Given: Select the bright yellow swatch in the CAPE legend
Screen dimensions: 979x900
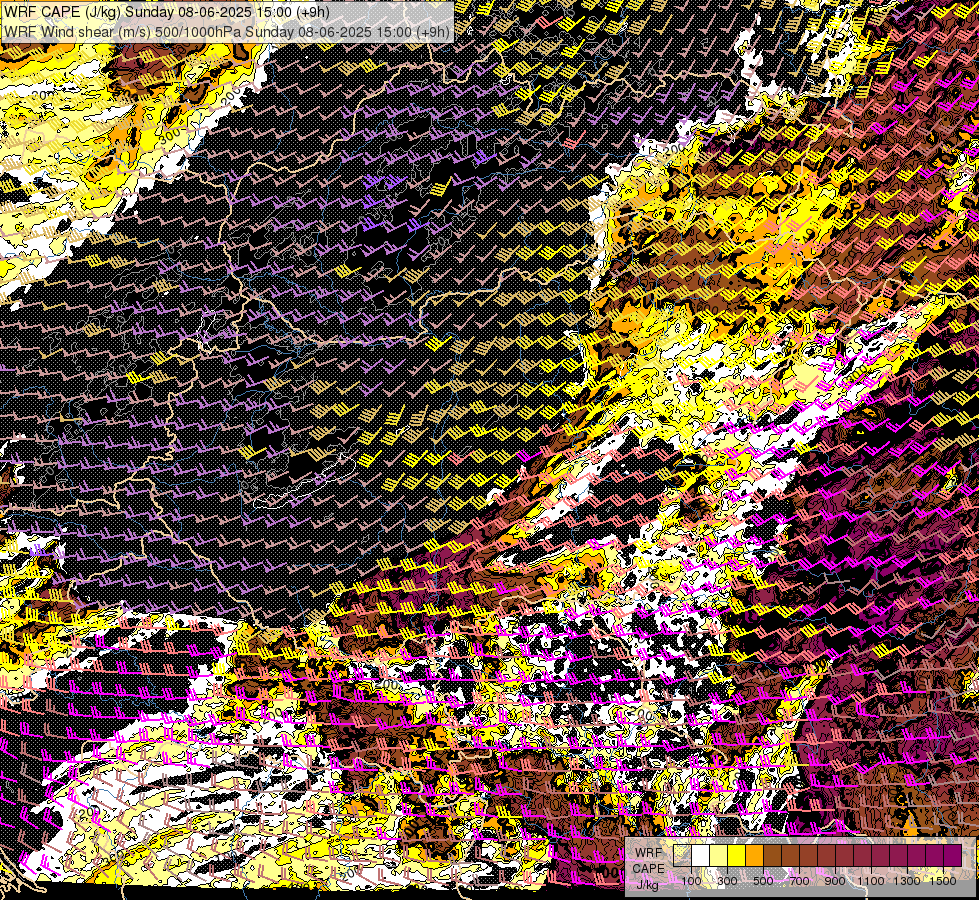Looking at the screenshot, I should coord(737,855).
